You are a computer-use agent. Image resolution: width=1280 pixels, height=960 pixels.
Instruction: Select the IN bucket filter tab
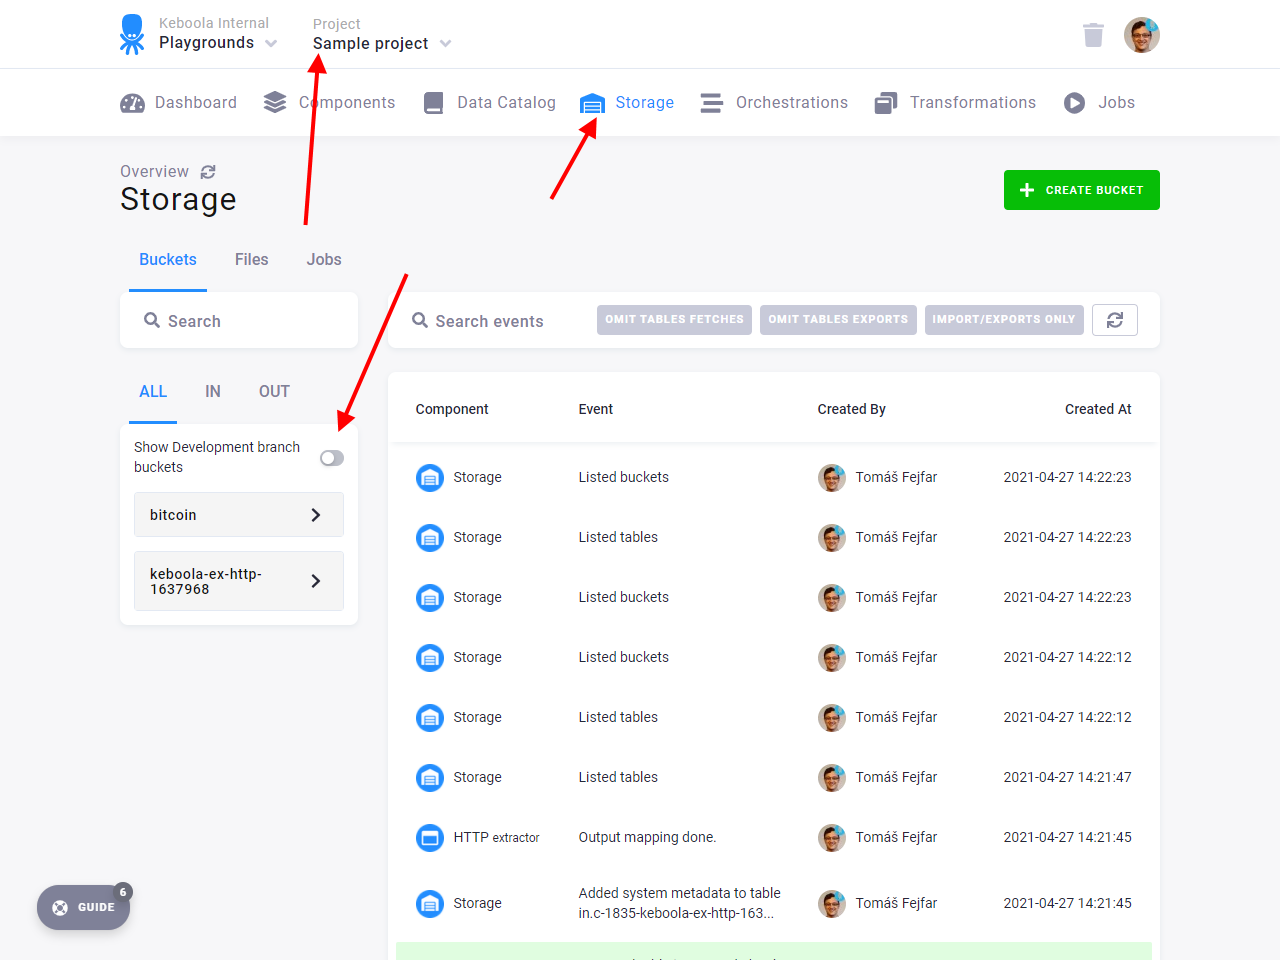[x=213, y=392]
